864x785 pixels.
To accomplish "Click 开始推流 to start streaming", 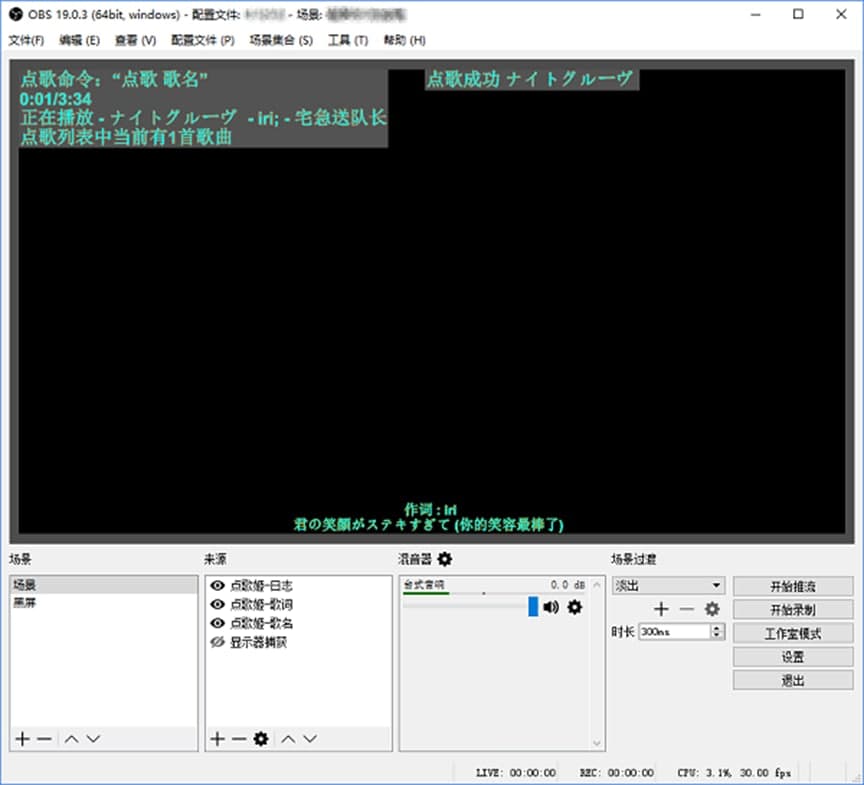I will tap(793, 586).
